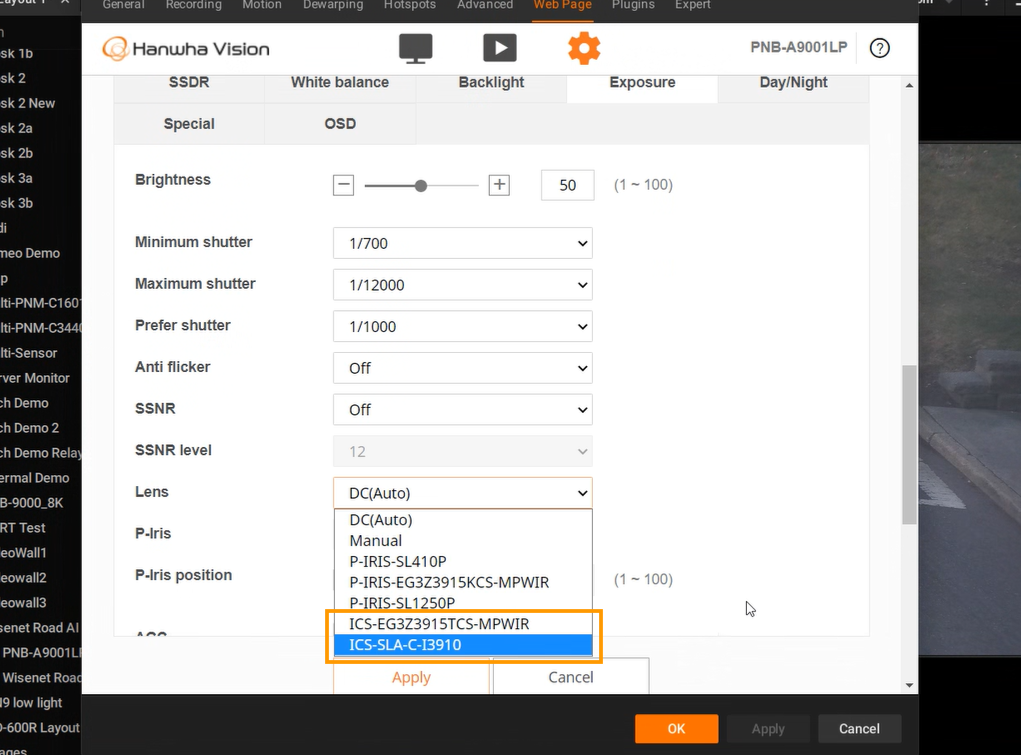Switch to the Special tab
The image size is (1021, 755).
(189, 123)
